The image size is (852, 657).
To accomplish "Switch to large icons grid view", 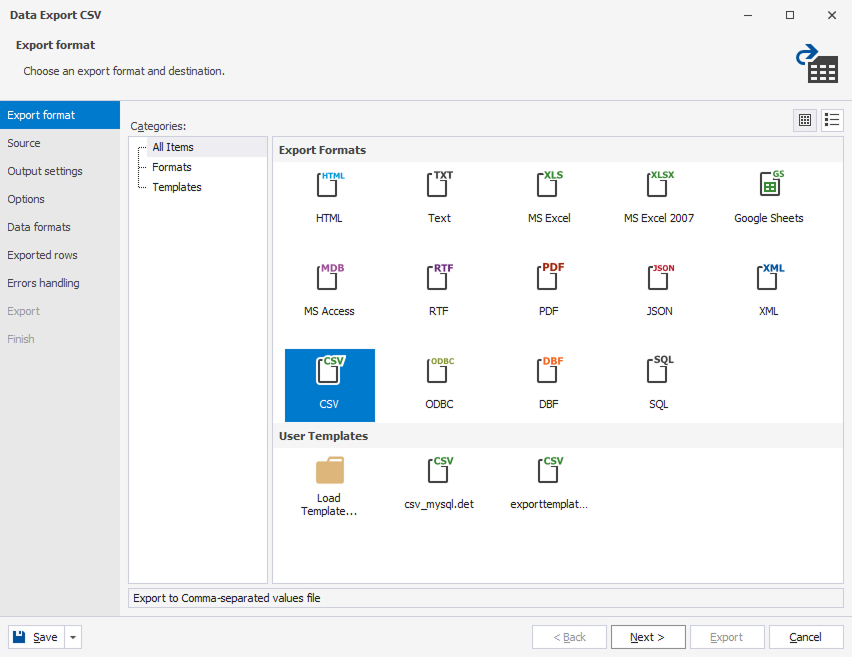I will pyautogui.click(x=805, y=120).
